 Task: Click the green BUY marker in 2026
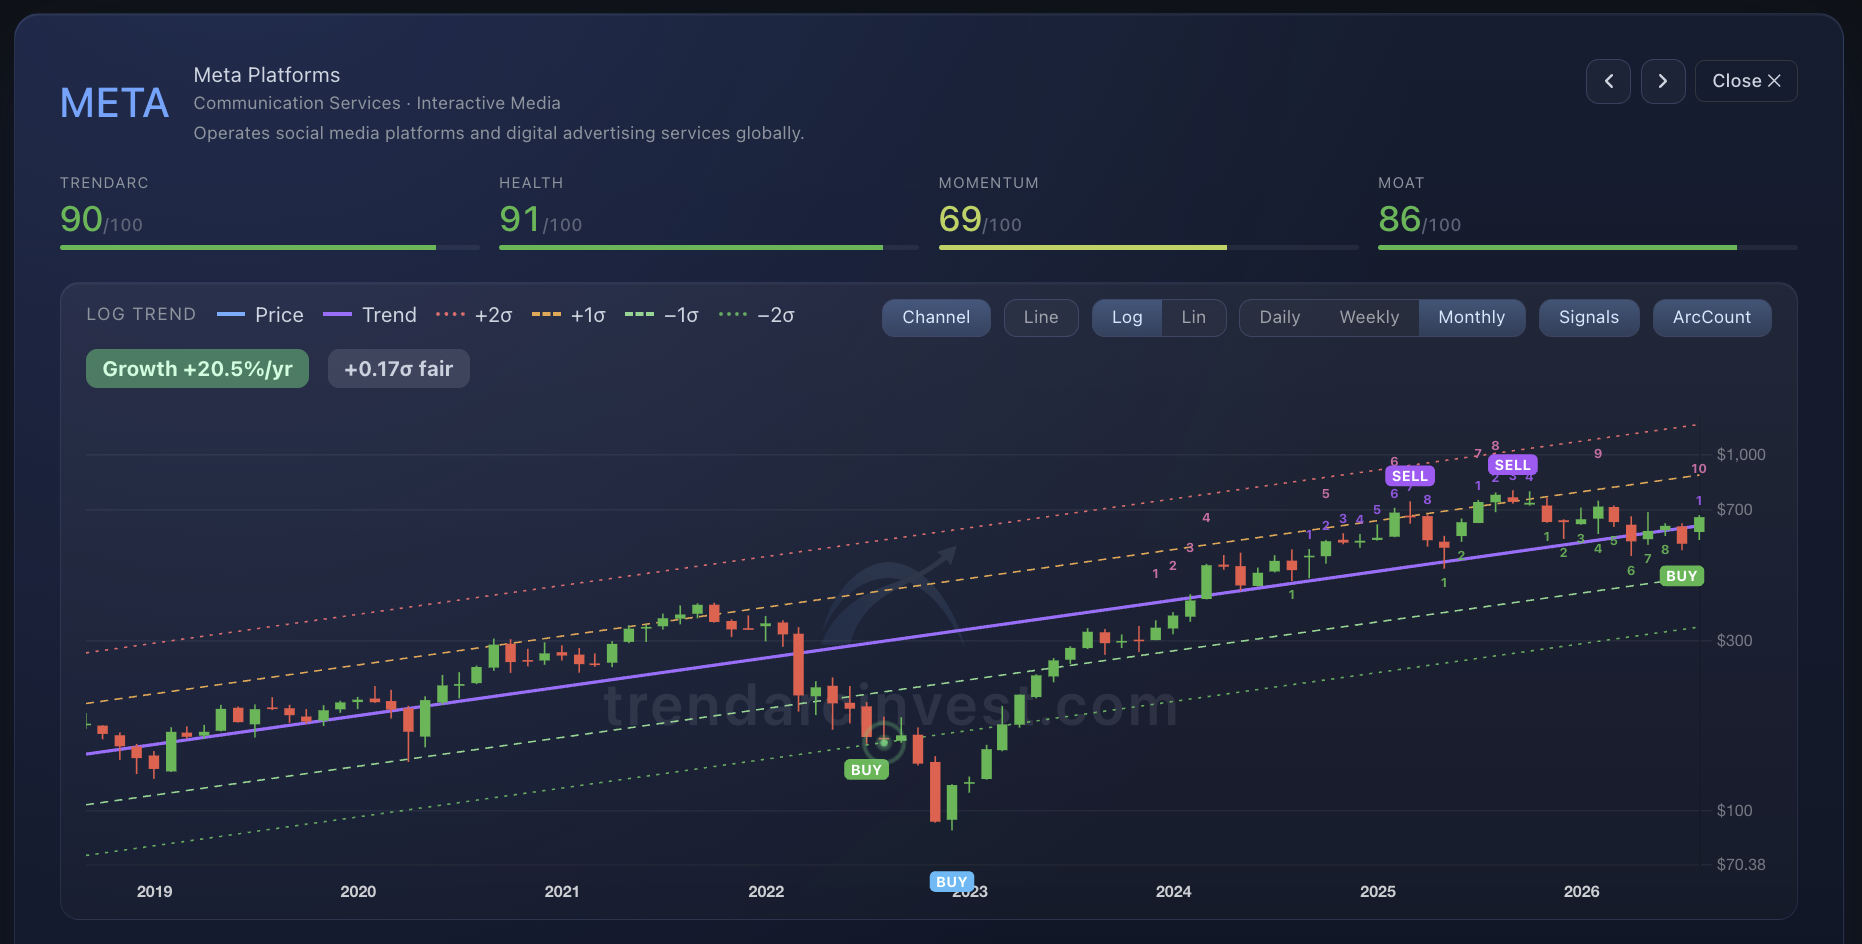[1681, 576]
